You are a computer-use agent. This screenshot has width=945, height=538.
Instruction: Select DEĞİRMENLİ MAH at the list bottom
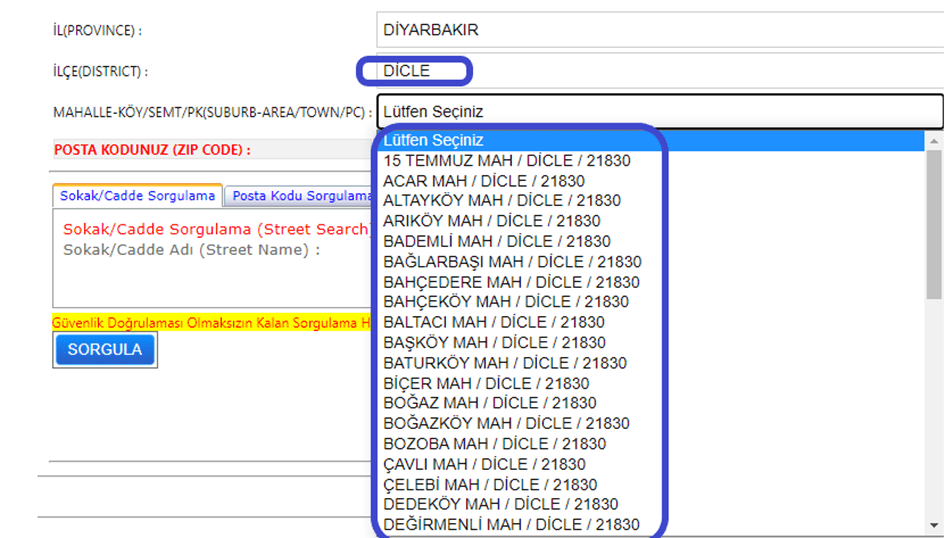tap(511, 524)
